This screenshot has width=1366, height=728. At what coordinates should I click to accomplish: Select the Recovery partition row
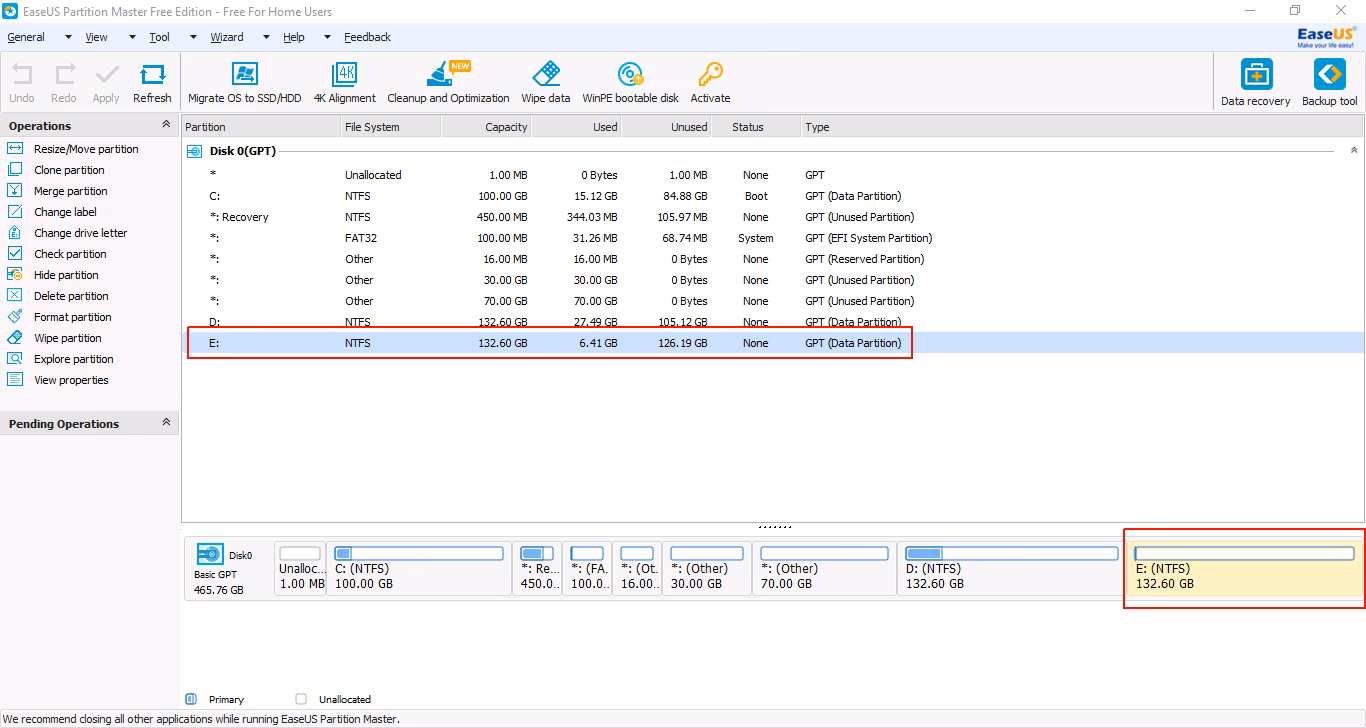pos(773,217)
